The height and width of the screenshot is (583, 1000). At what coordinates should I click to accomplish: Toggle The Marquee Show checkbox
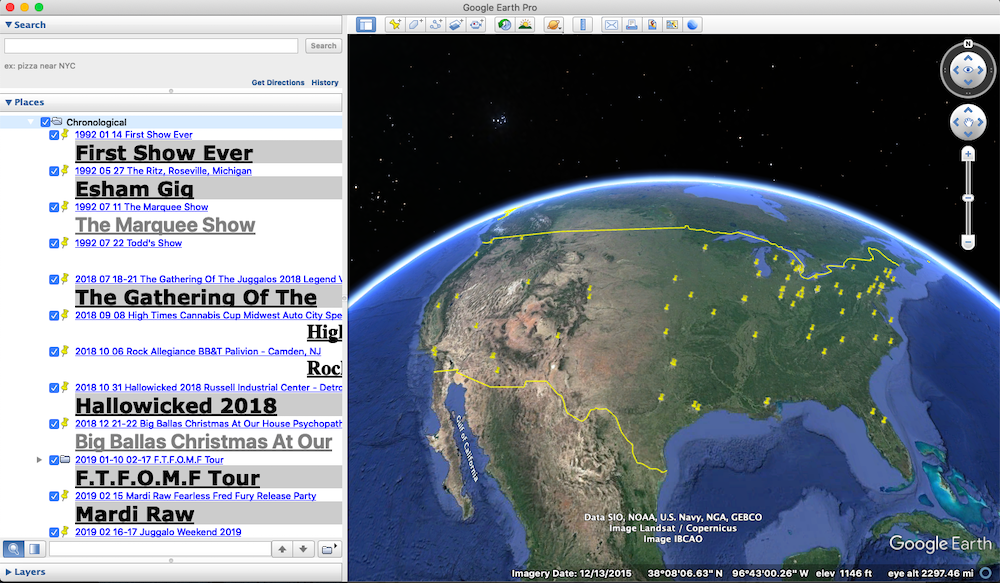point(54,207)
